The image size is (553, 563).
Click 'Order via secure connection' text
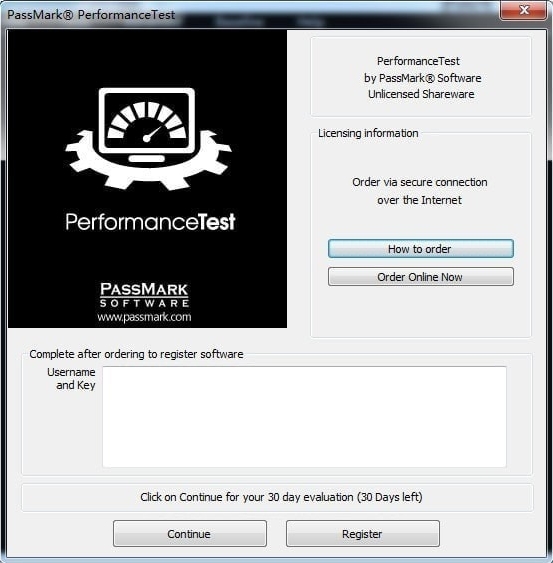[x=420, y=182]
